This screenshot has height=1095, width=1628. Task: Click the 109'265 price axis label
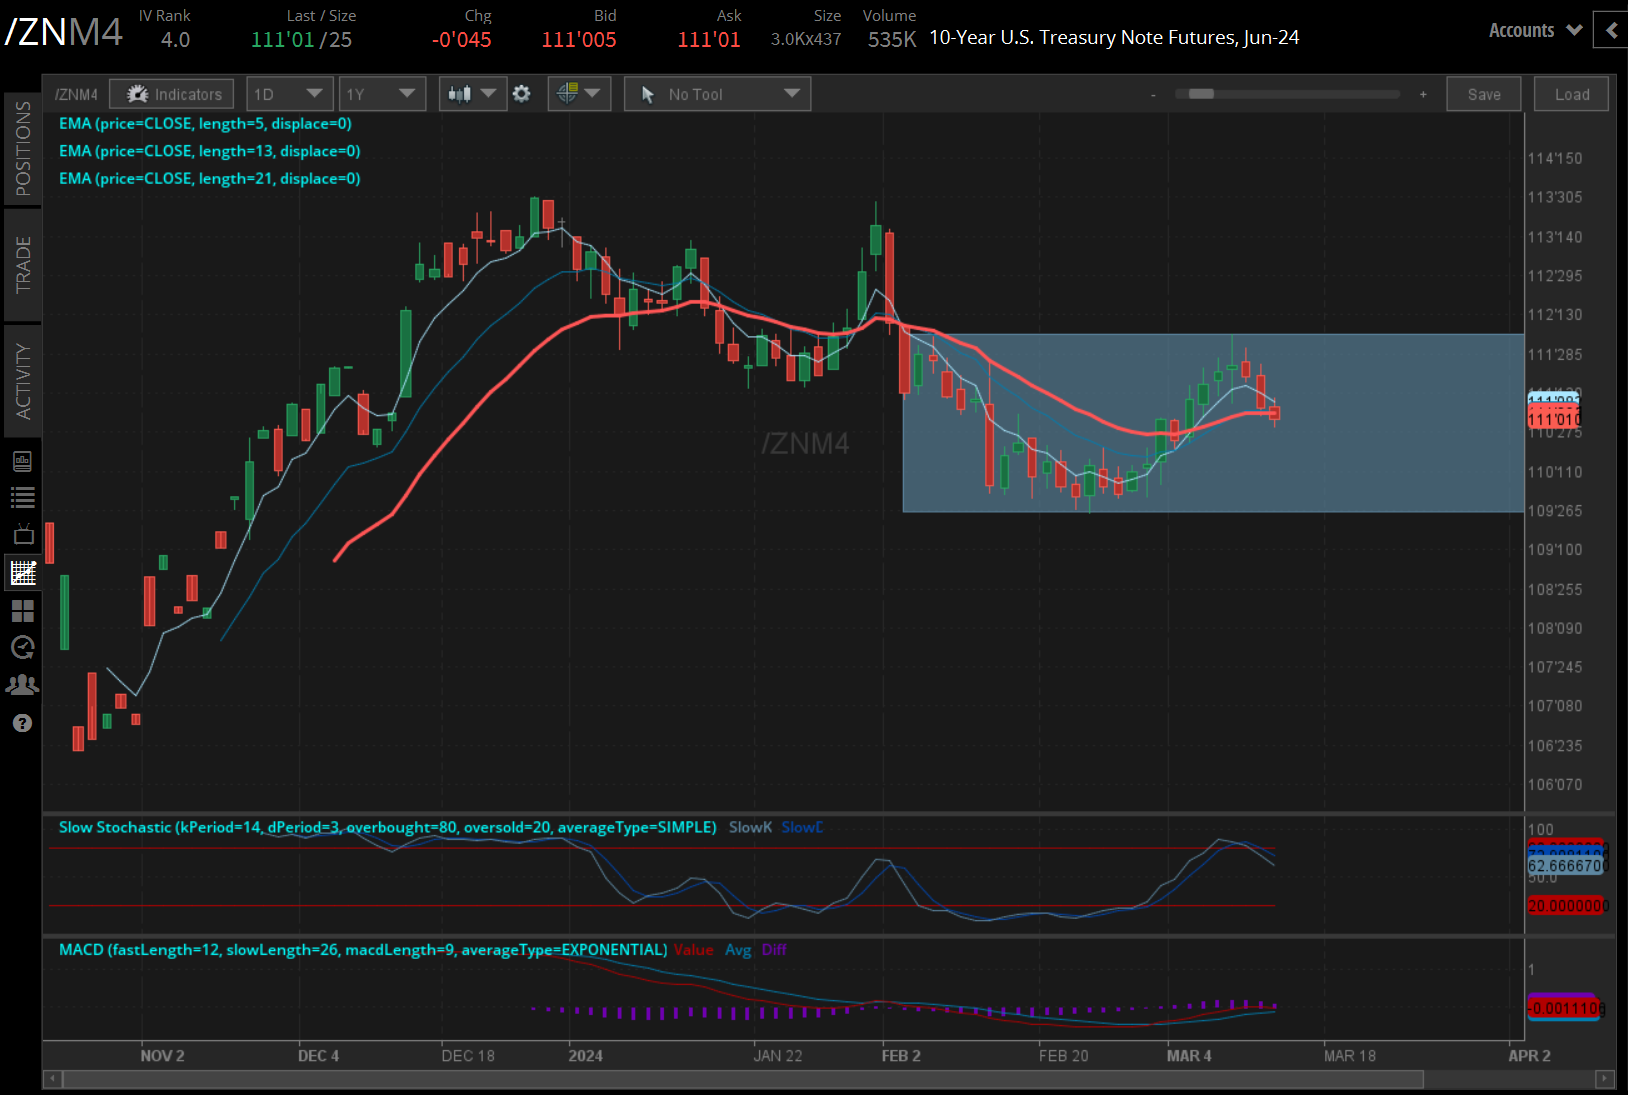(x=1555, y=511)
